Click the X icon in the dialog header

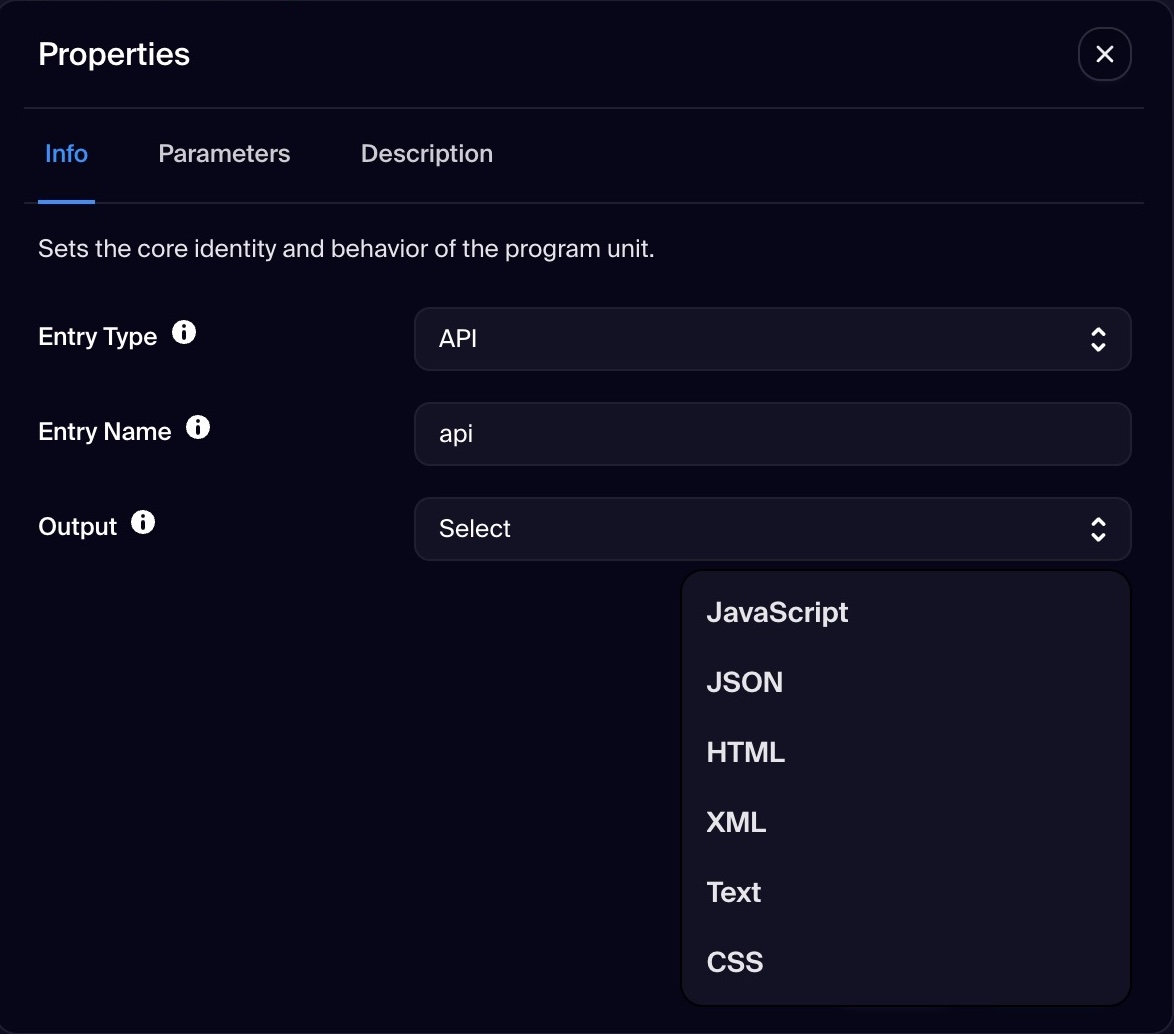click(x=1104, y=54)
